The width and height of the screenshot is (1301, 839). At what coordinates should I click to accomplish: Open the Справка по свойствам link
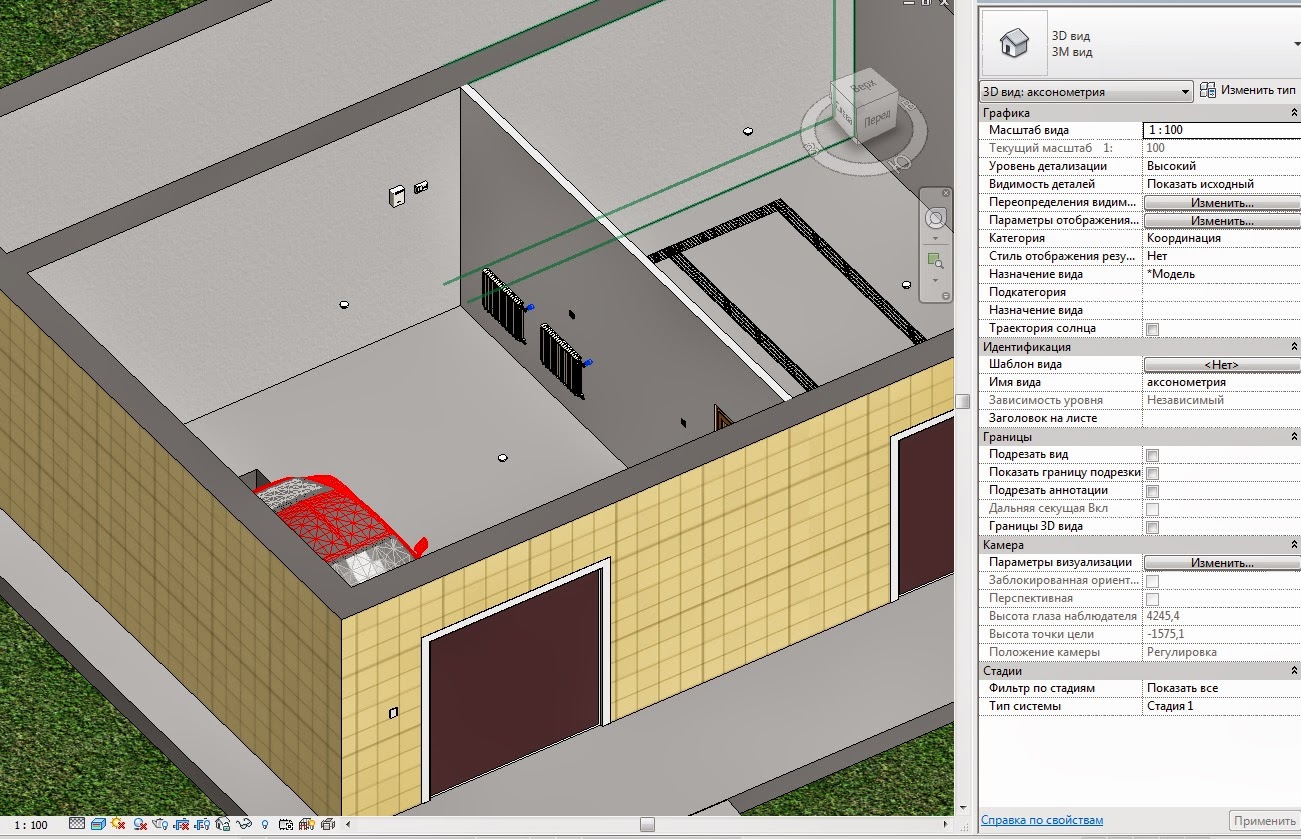[1042, 820]
